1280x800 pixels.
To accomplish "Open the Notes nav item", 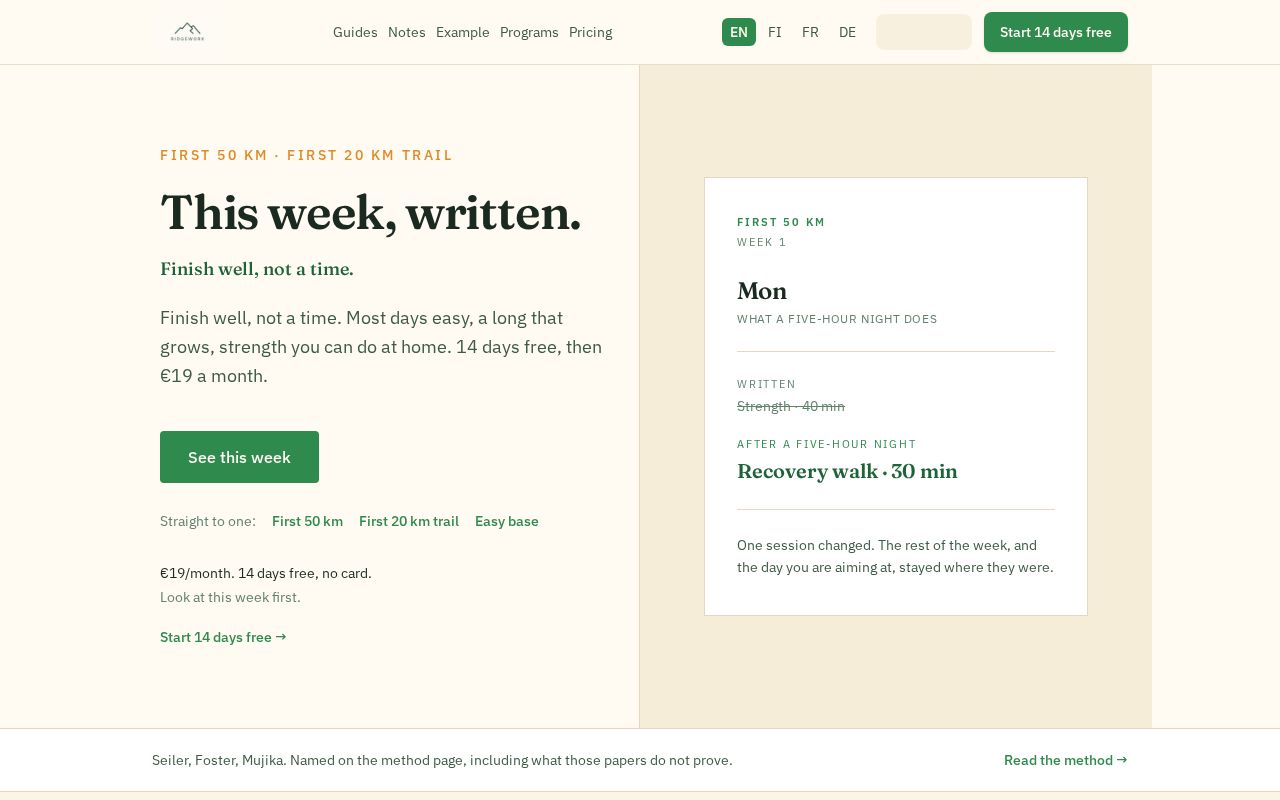I will click(407, 32).
